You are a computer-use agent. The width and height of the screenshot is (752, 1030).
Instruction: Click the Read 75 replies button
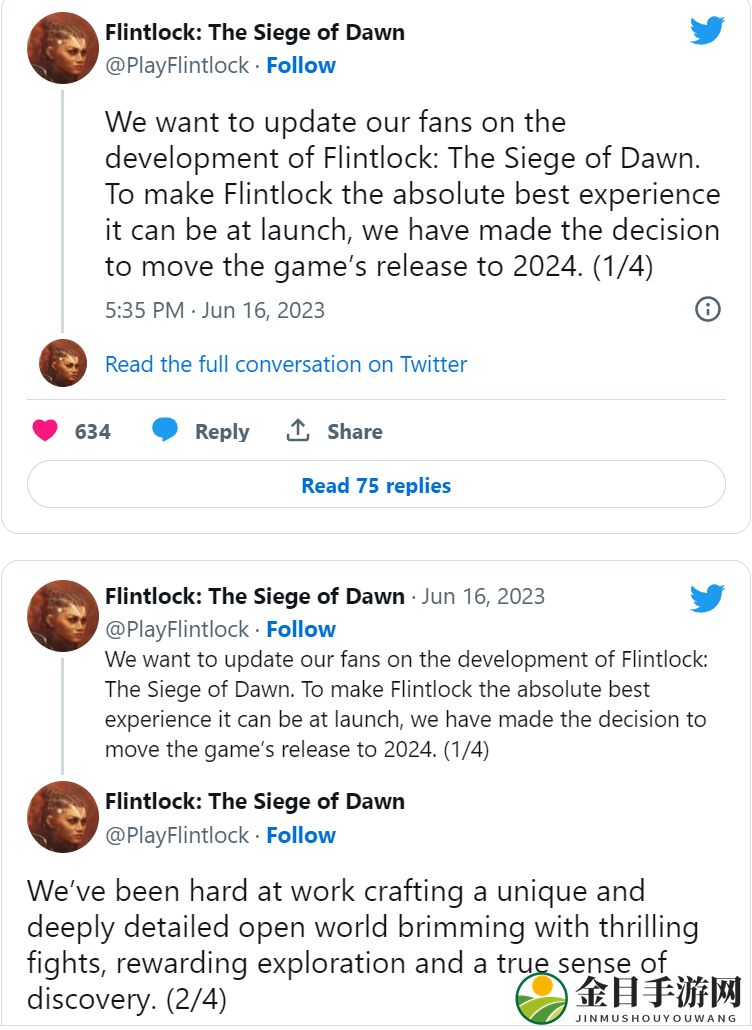click(x=376, y=484)
